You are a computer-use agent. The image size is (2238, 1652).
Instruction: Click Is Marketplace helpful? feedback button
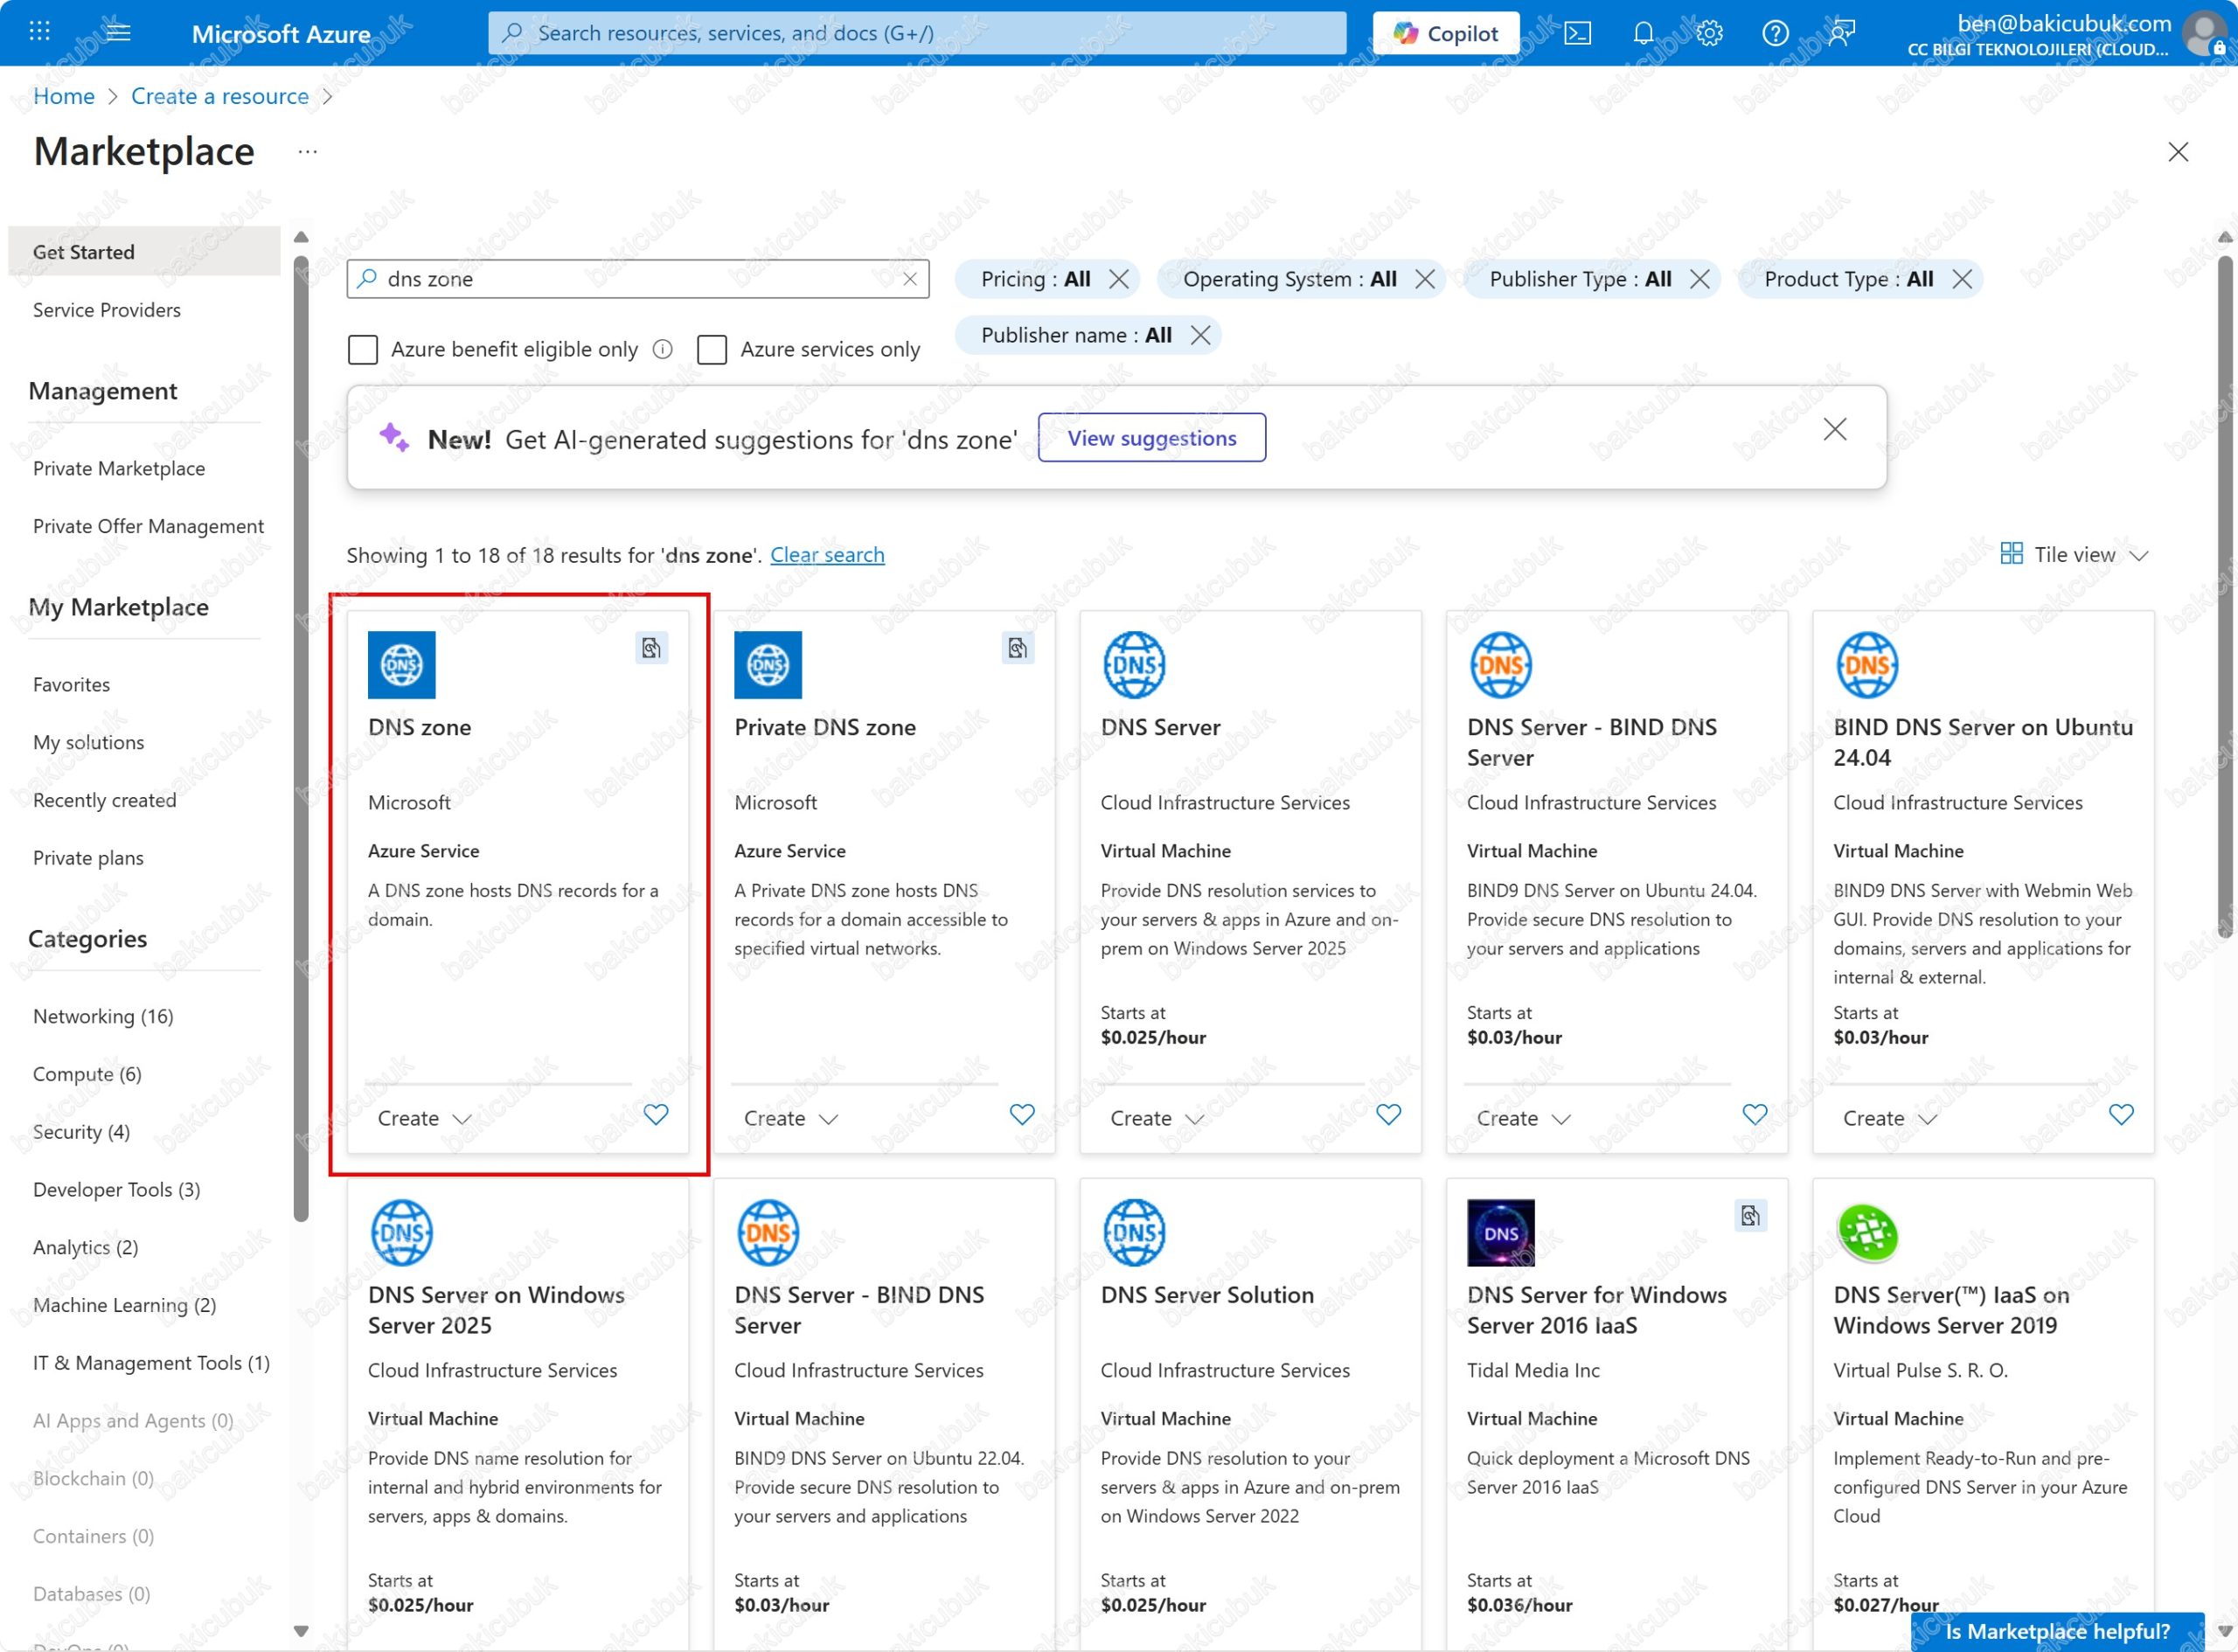tap(2056, 1631)
